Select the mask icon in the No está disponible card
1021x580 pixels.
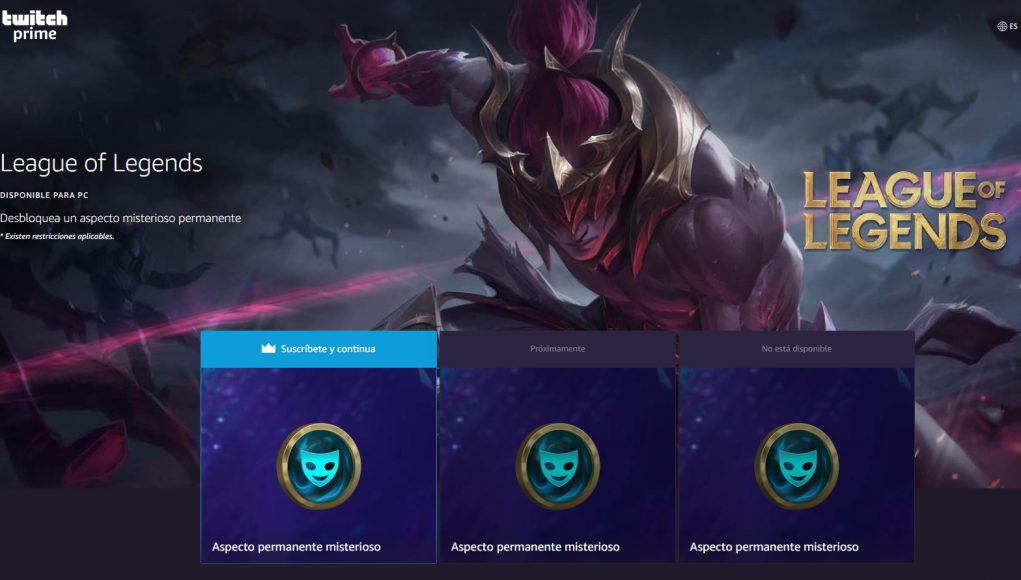point(797,466)
